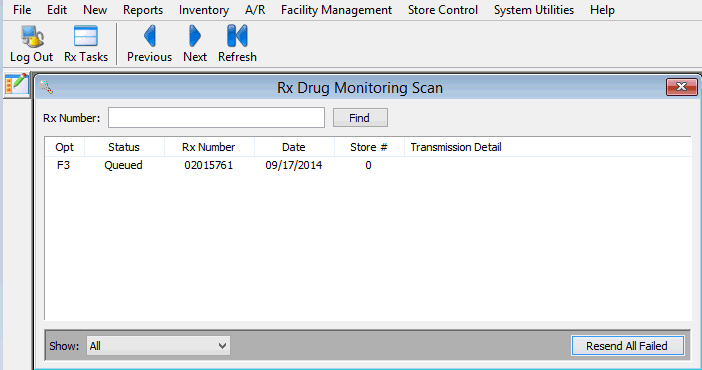
Task: Click the Refresh toolbar icon
Action: 237,44
